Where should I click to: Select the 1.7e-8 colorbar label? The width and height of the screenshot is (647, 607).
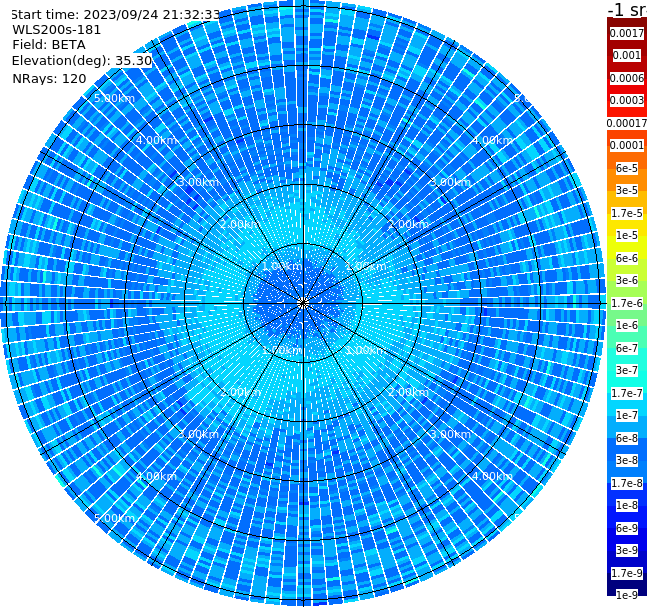click(627, 483)
